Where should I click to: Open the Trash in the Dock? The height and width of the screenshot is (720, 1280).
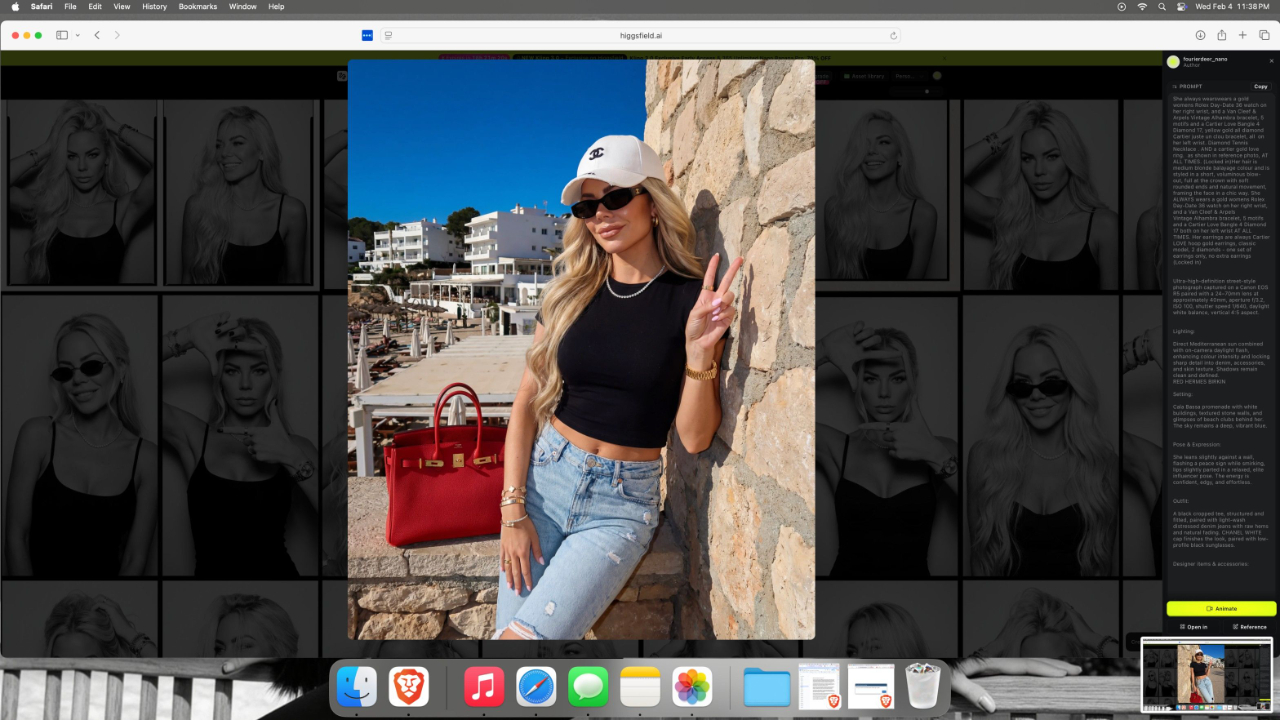[x=923, y=687]
